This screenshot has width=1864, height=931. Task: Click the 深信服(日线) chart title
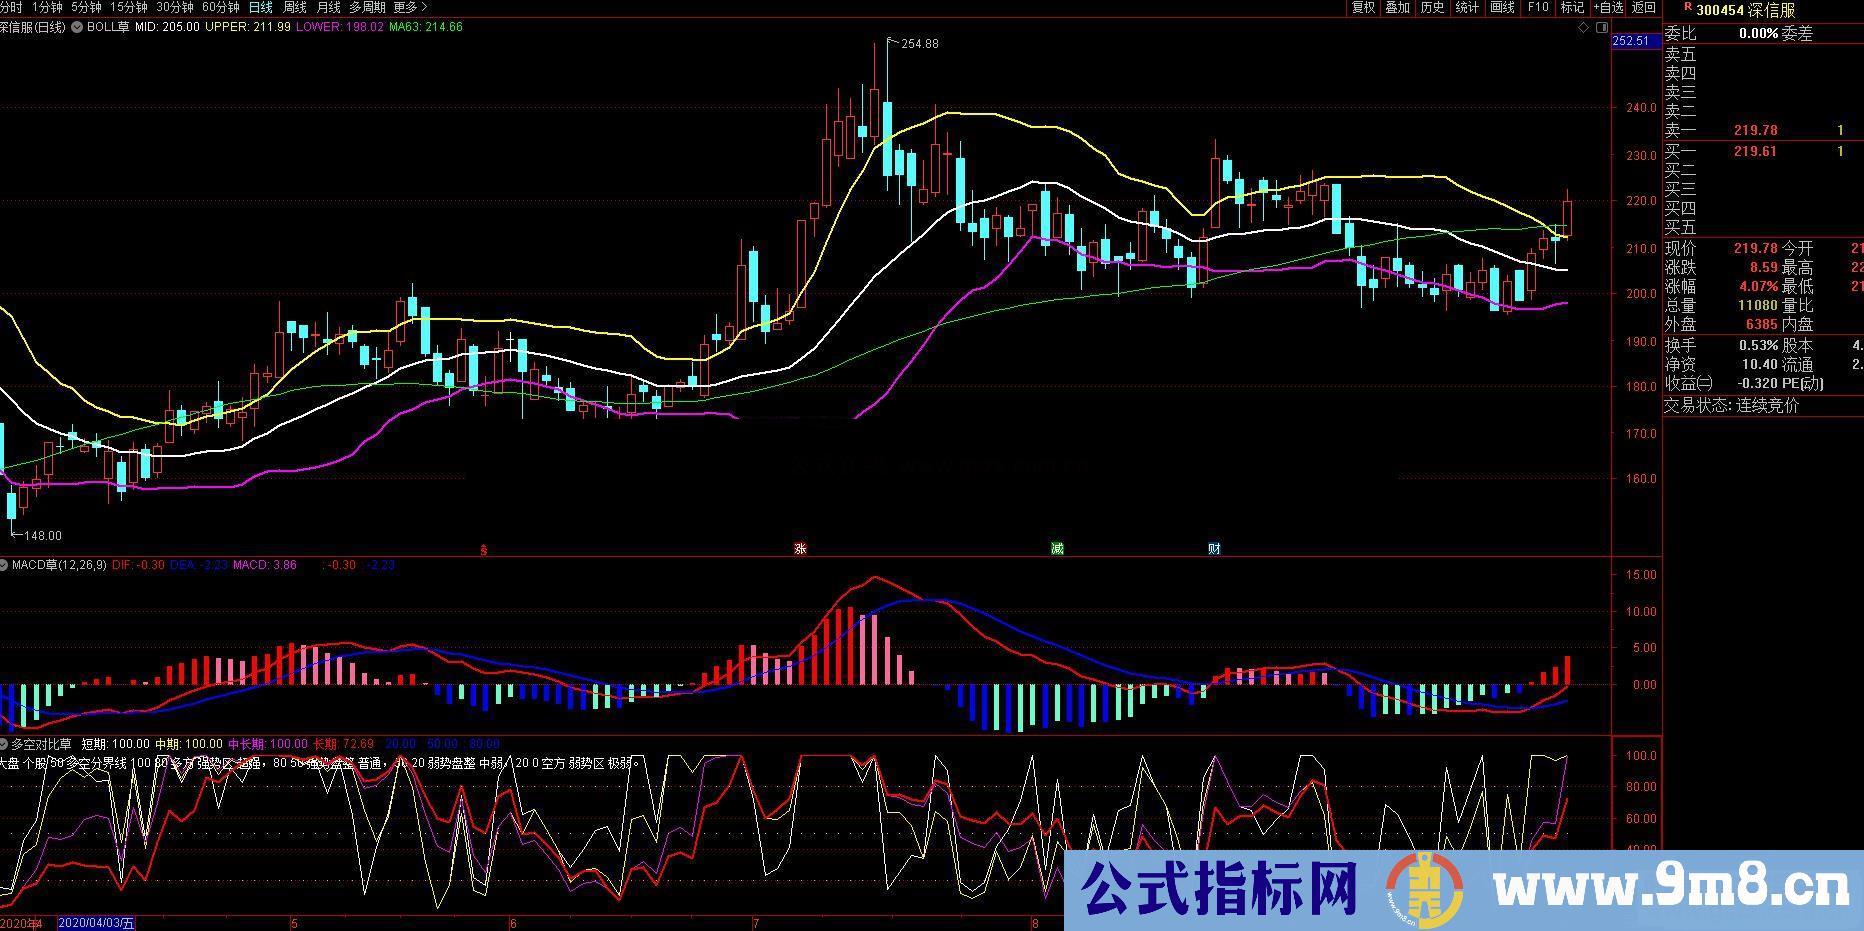click(32, 27)
